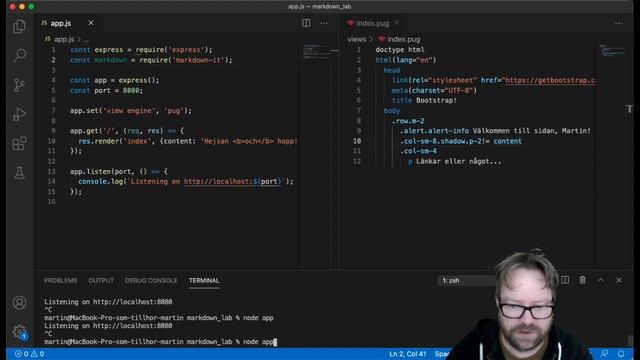Open the Manage gear settings icon
This screenshot has width=640, height=360.
pyautogui.click(x=19, y=332)
